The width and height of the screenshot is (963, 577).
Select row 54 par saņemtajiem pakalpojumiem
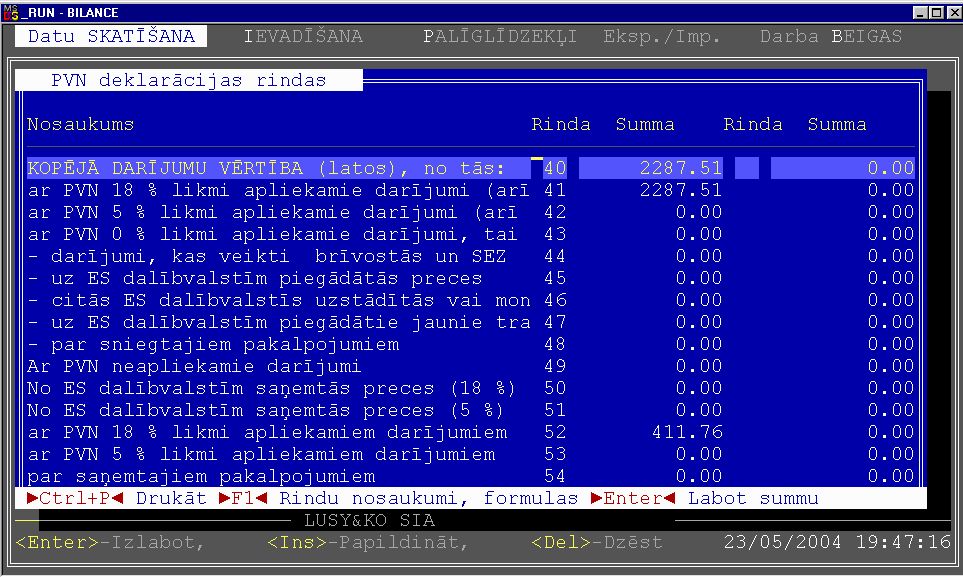(201, 476)
